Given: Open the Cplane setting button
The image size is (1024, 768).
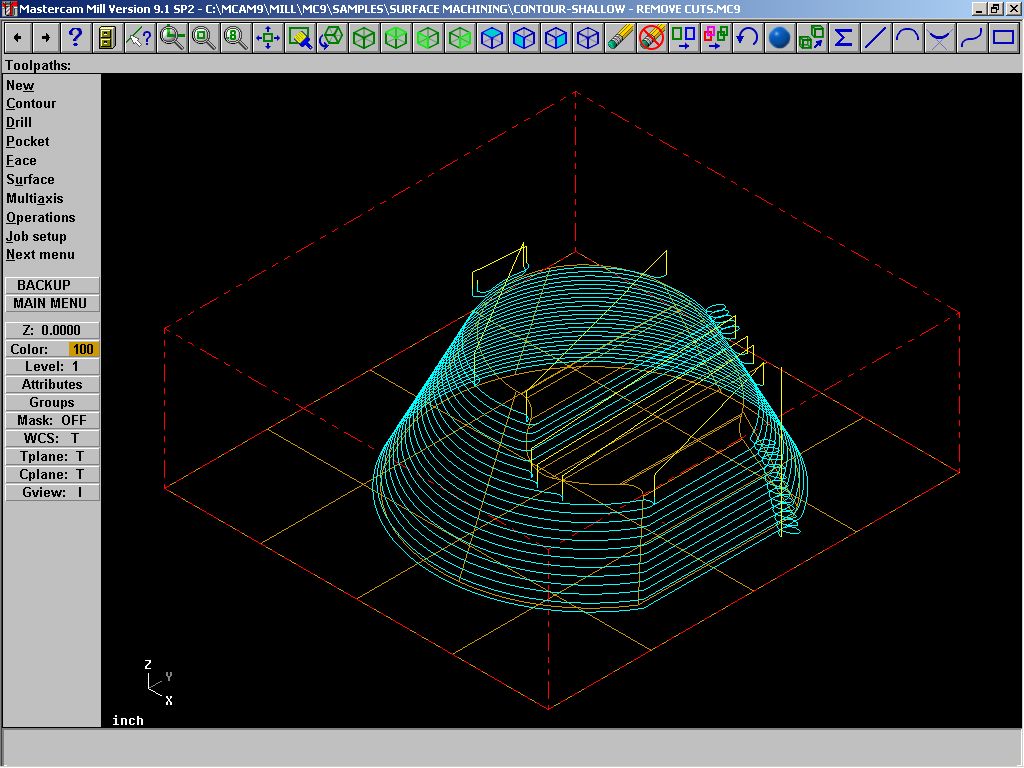Looking at the screenshot, I should (52, 475).
